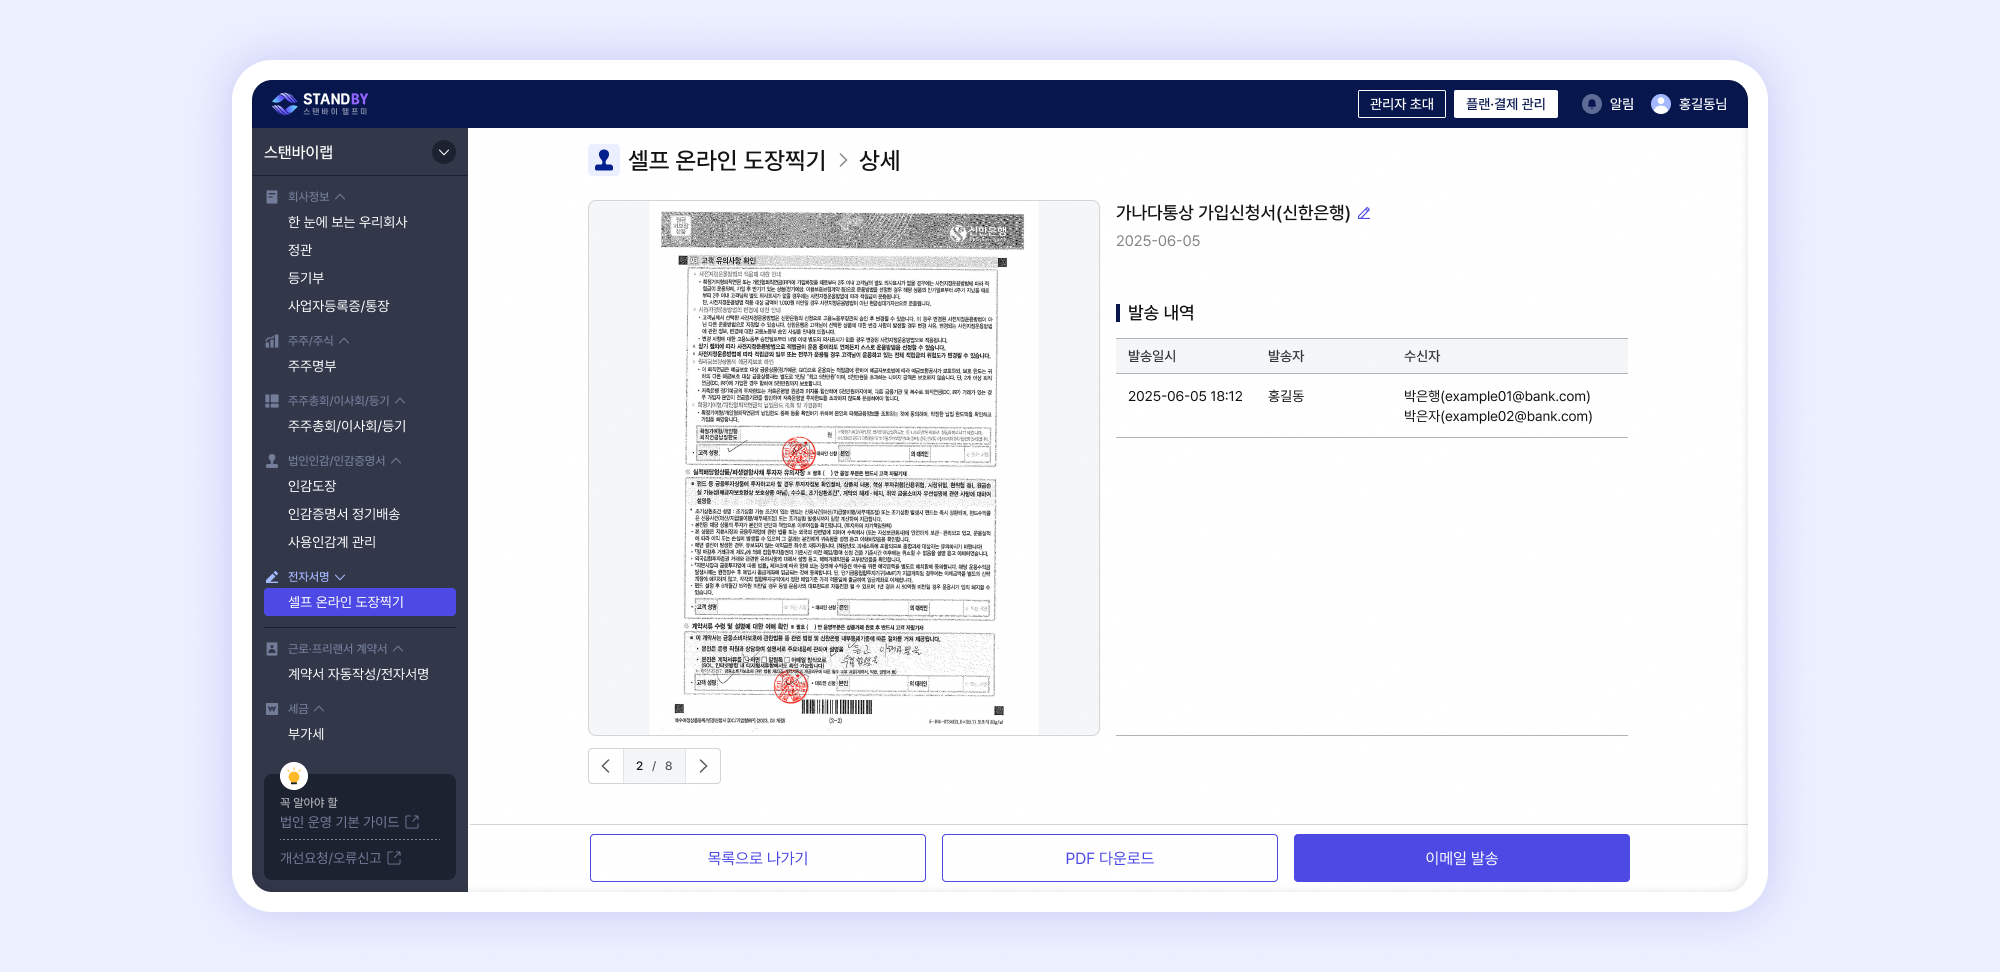Collapse the 법인인감/인감증명서 section
Screen dimensions: 2000x972
(396, 461)
